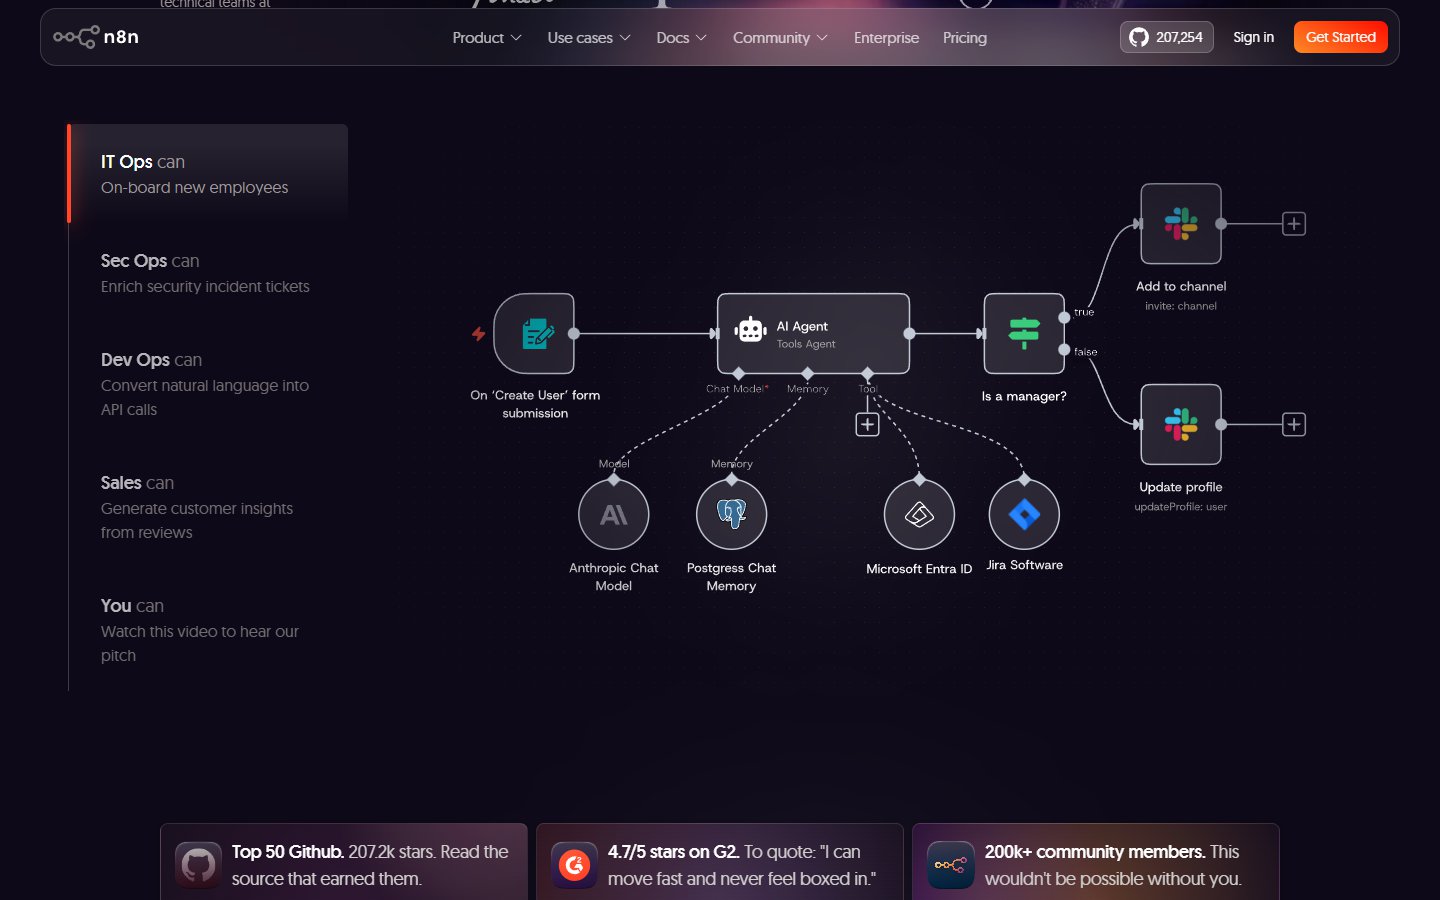Click the Jira Software node icon

click(1024, 514)
